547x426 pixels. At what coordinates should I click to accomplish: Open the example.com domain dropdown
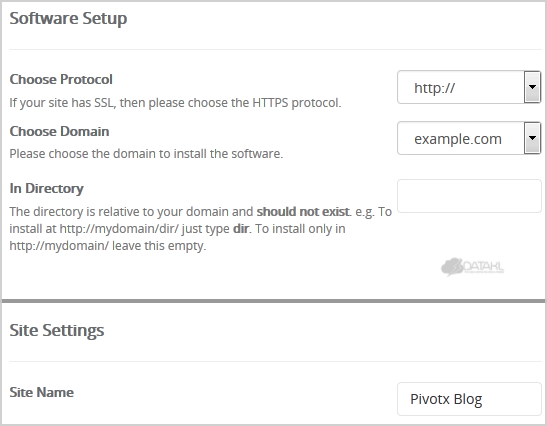[x=469, y=138]
